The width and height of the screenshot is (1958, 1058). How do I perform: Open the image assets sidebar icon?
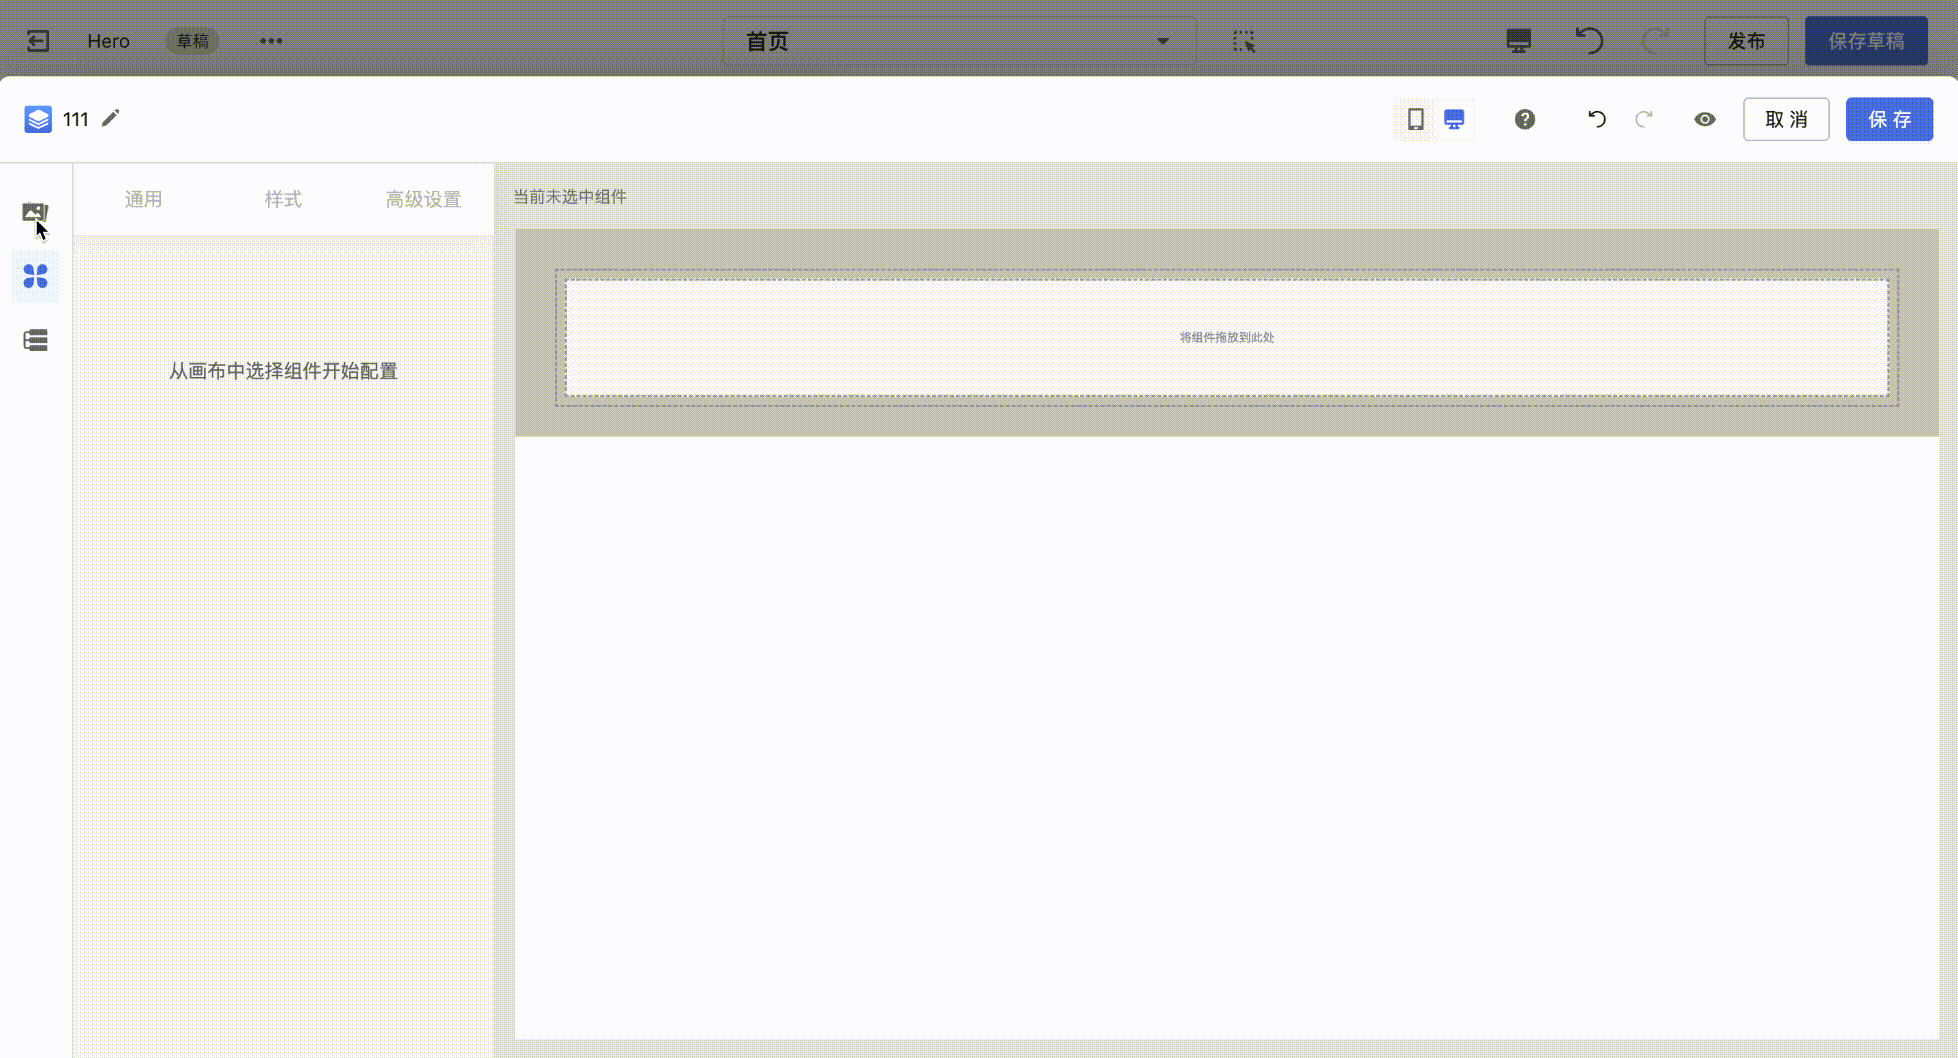pos(35,212)
